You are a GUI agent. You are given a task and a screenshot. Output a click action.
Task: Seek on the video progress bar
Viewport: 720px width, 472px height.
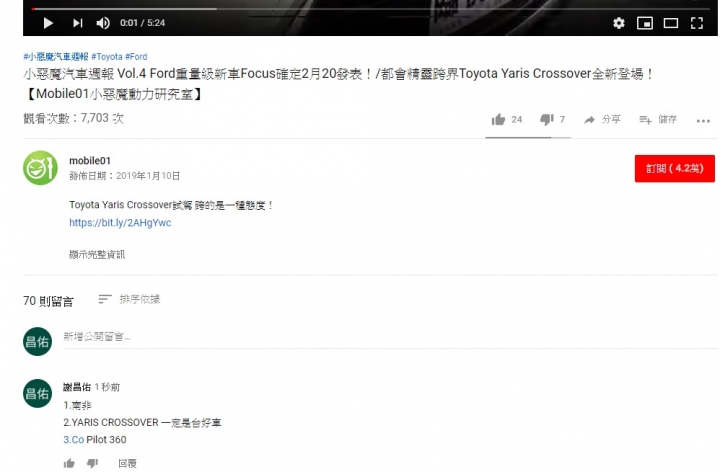click(370, 8)
